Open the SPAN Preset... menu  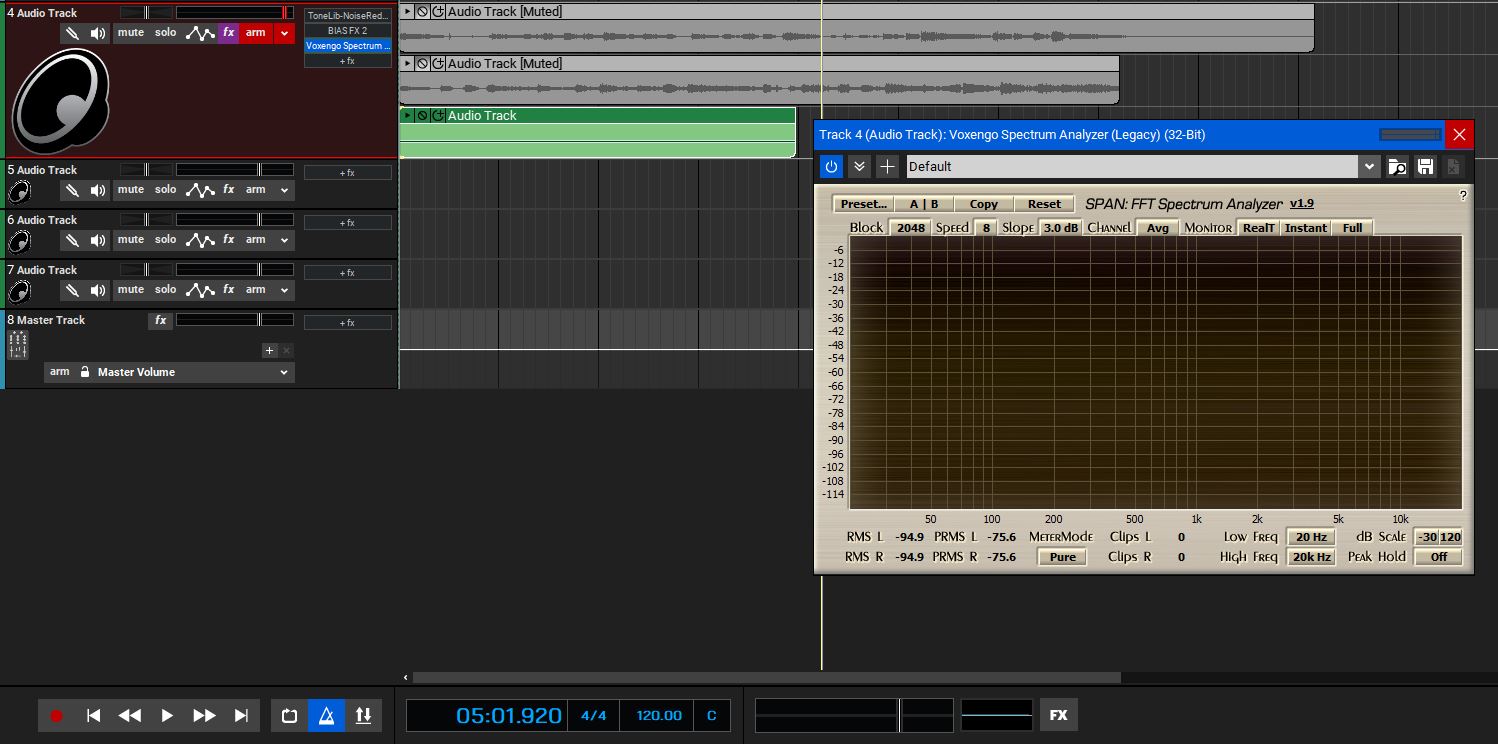pos(864,204)
